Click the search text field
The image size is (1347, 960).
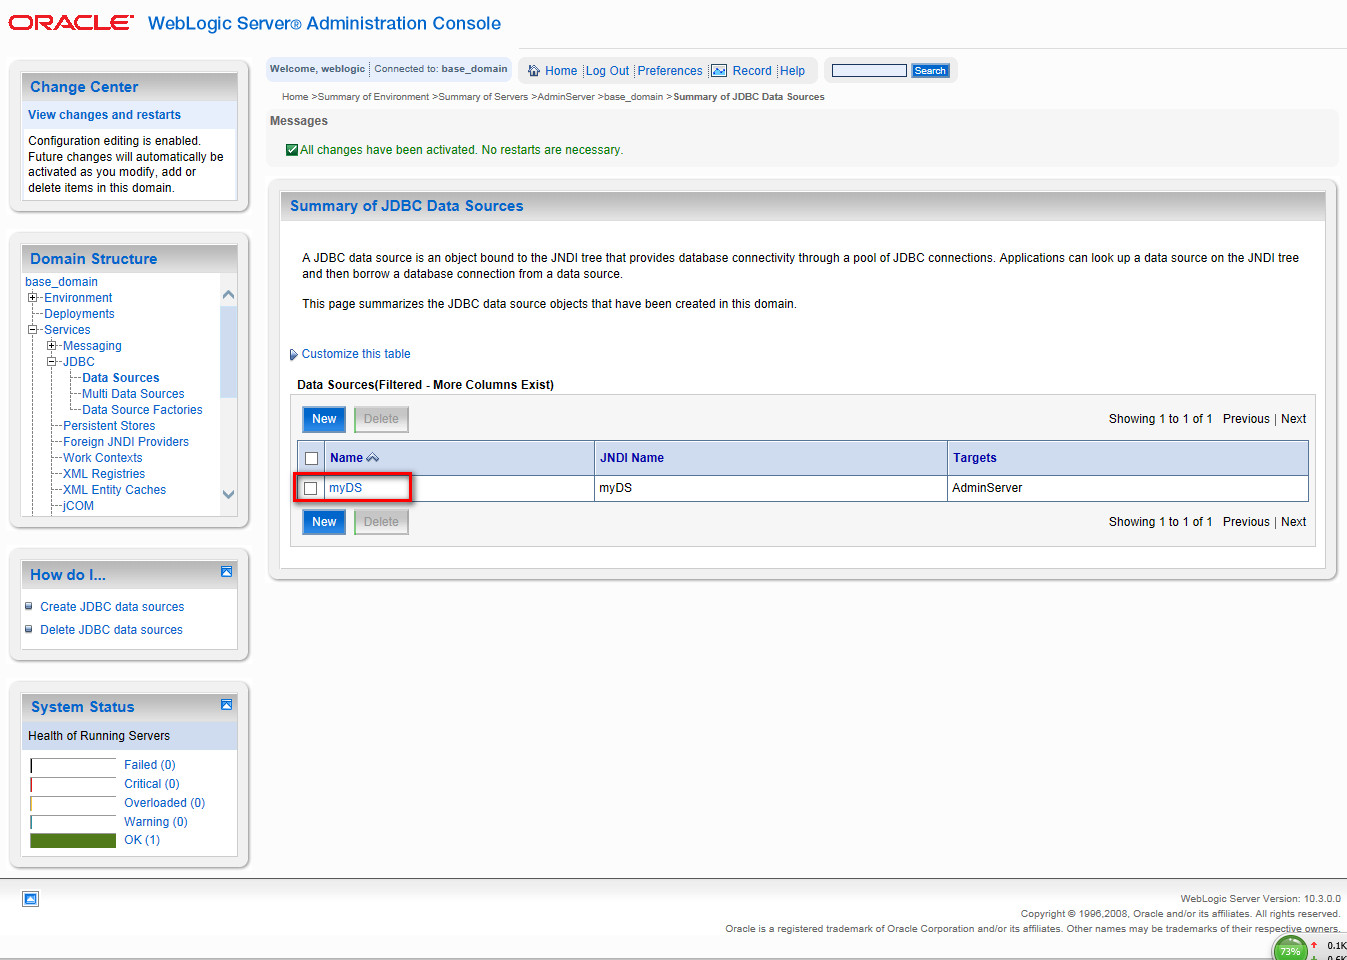pos(869,71)
